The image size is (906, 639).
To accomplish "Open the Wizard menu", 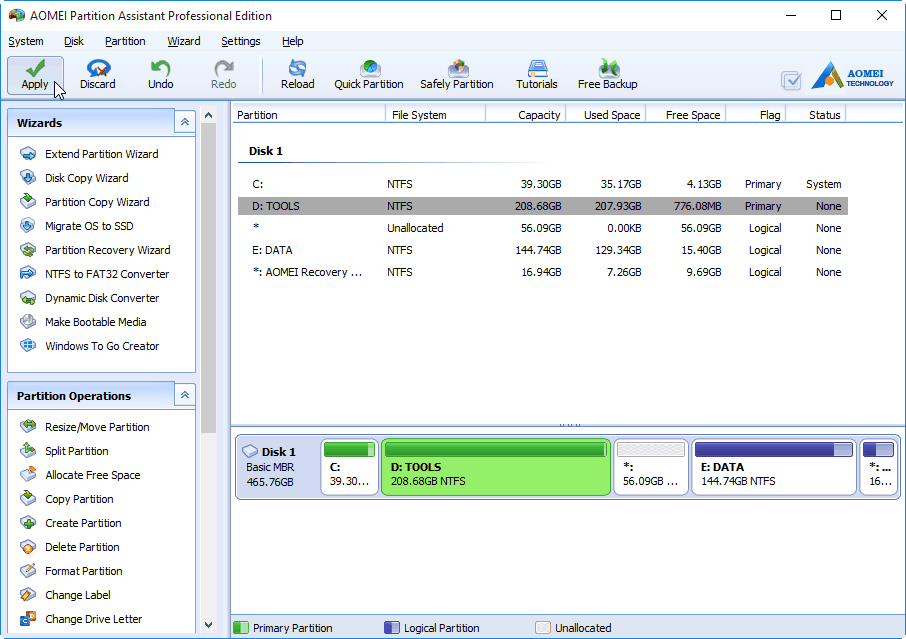I will point(184,41).
